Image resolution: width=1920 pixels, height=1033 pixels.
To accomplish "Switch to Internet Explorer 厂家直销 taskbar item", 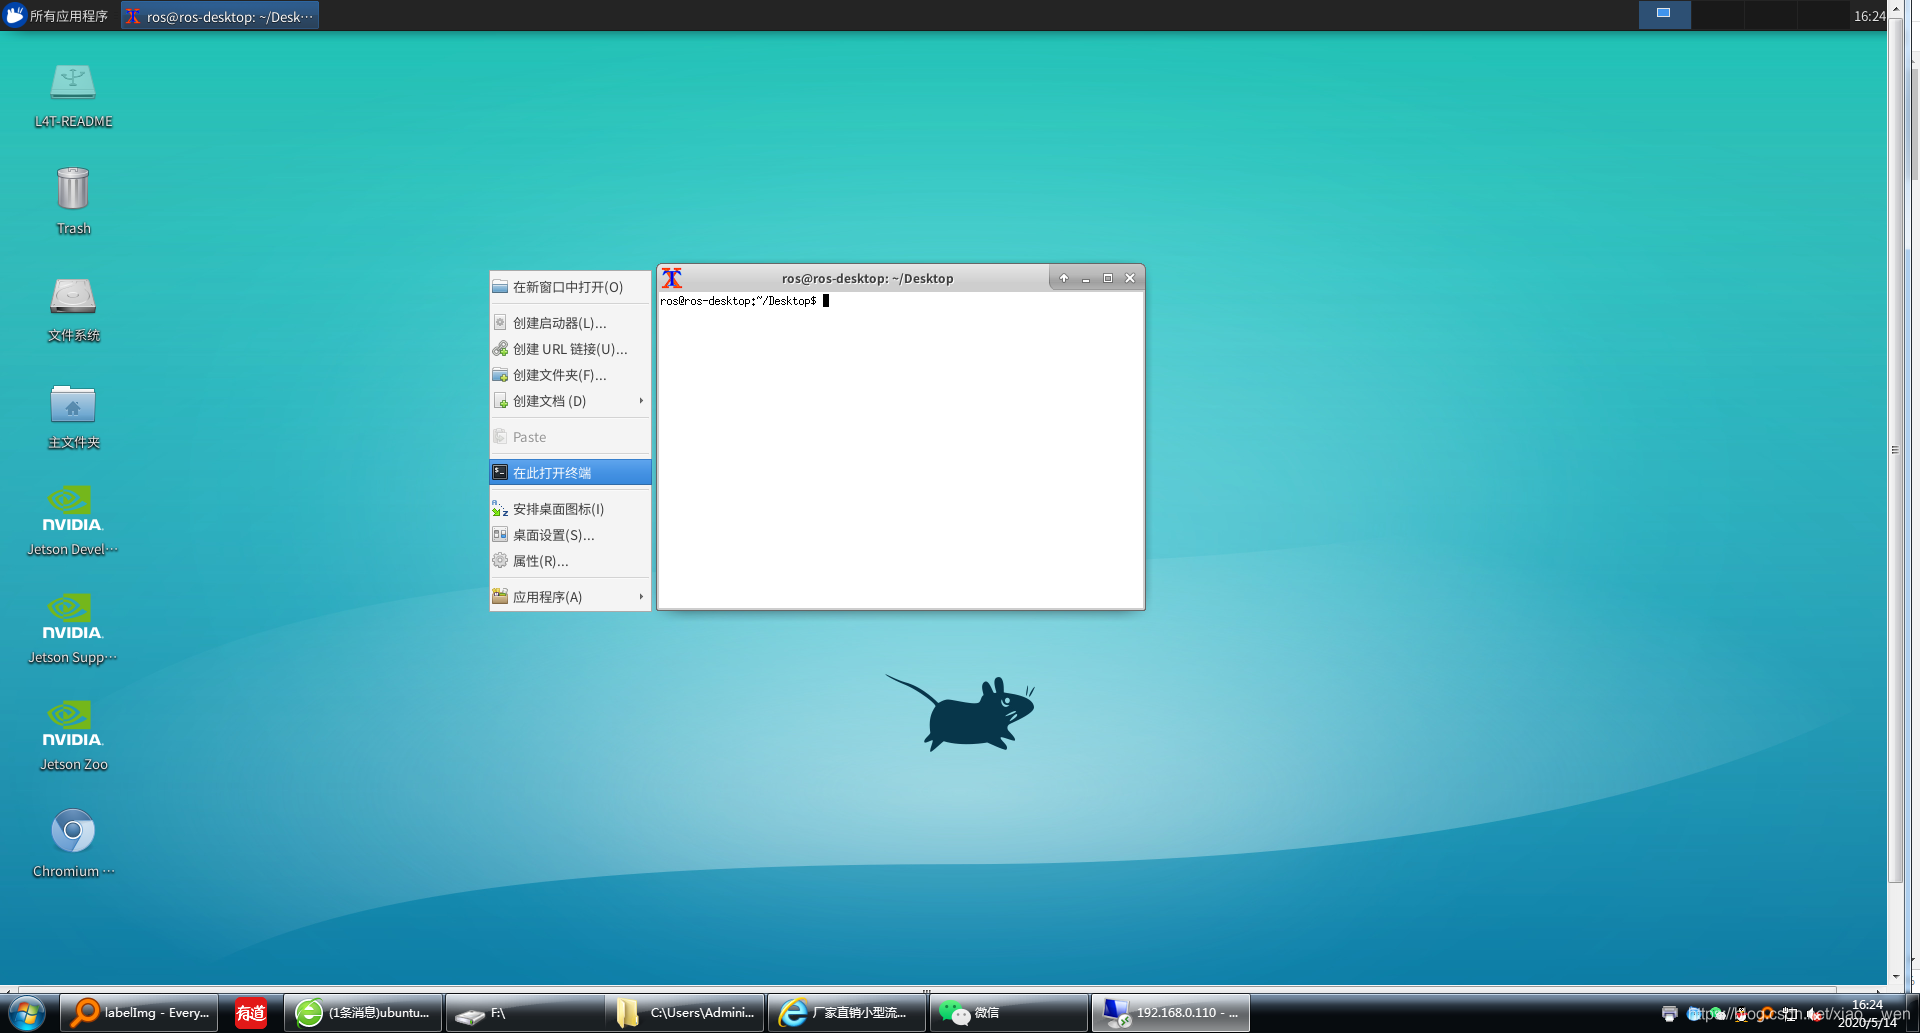I will click(847, 1013).
